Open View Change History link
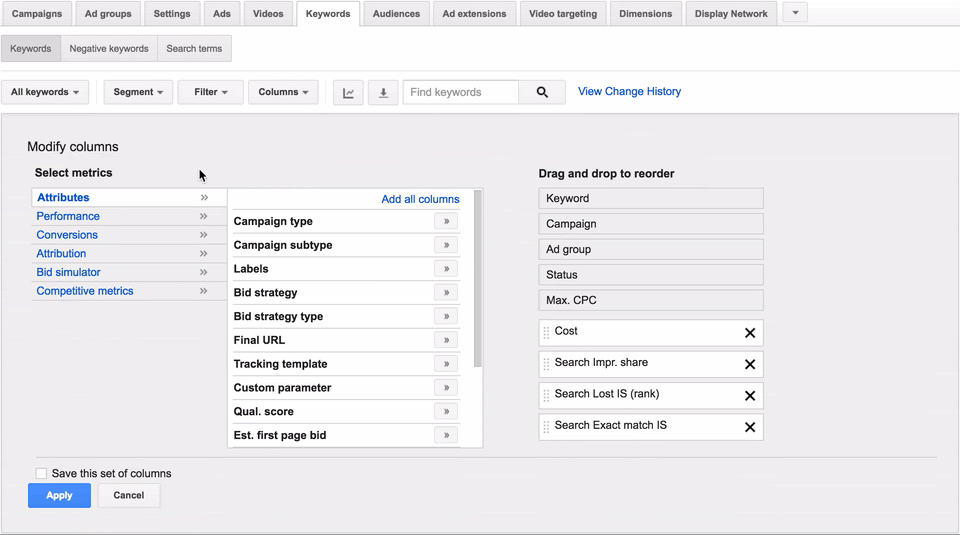The height and width of the screenshot is (535, 960). 629,91
